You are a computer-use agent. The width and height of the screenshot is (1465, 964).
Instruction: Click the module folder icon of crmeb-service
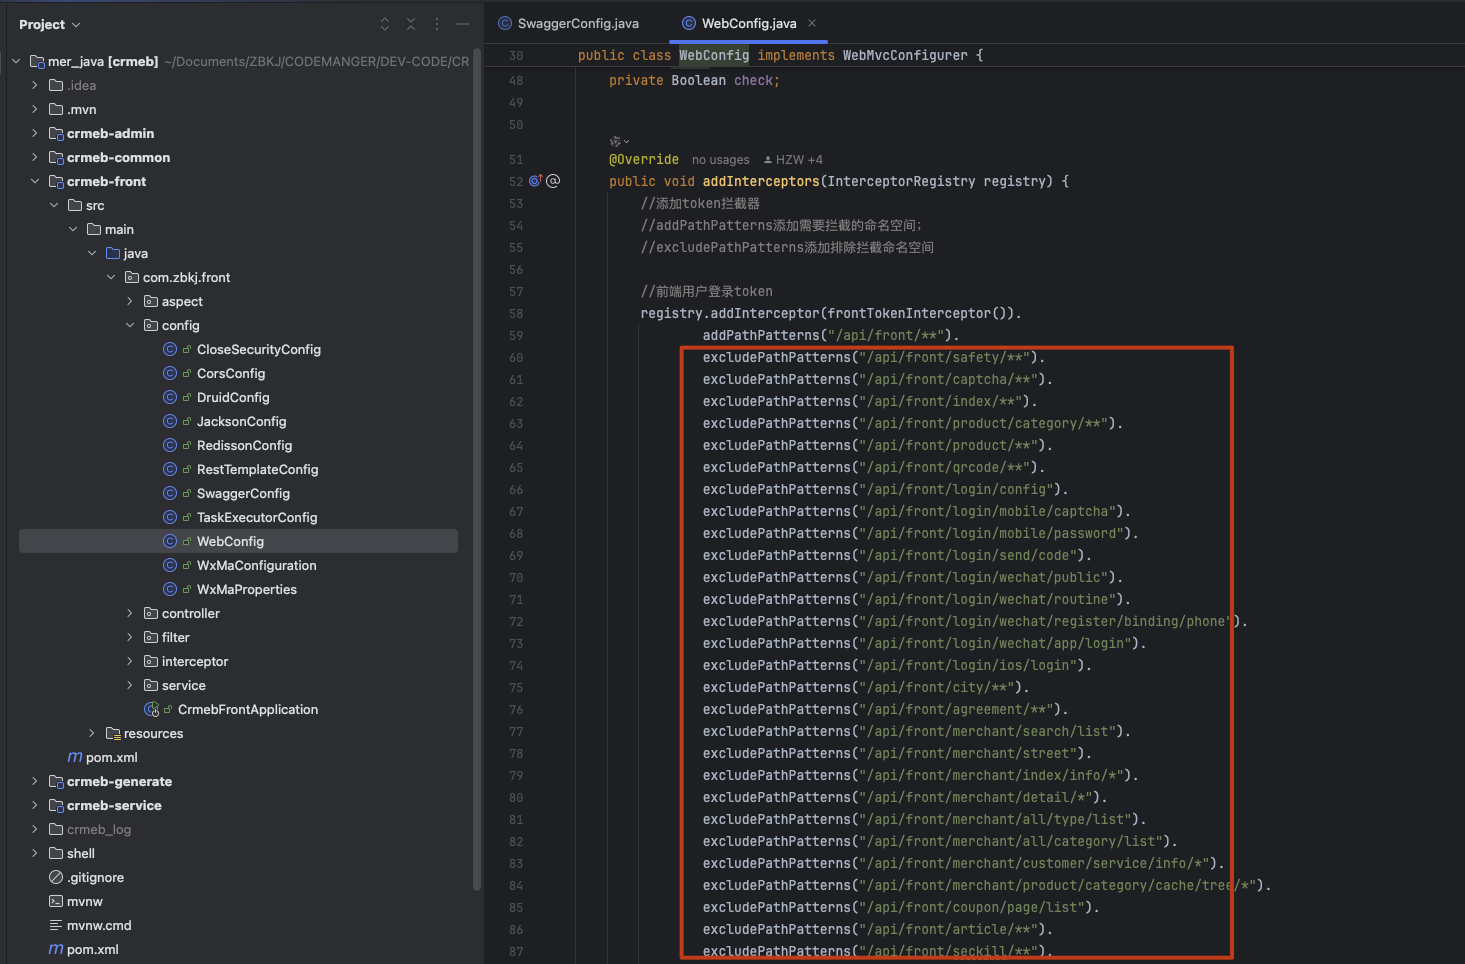point(56,805)
